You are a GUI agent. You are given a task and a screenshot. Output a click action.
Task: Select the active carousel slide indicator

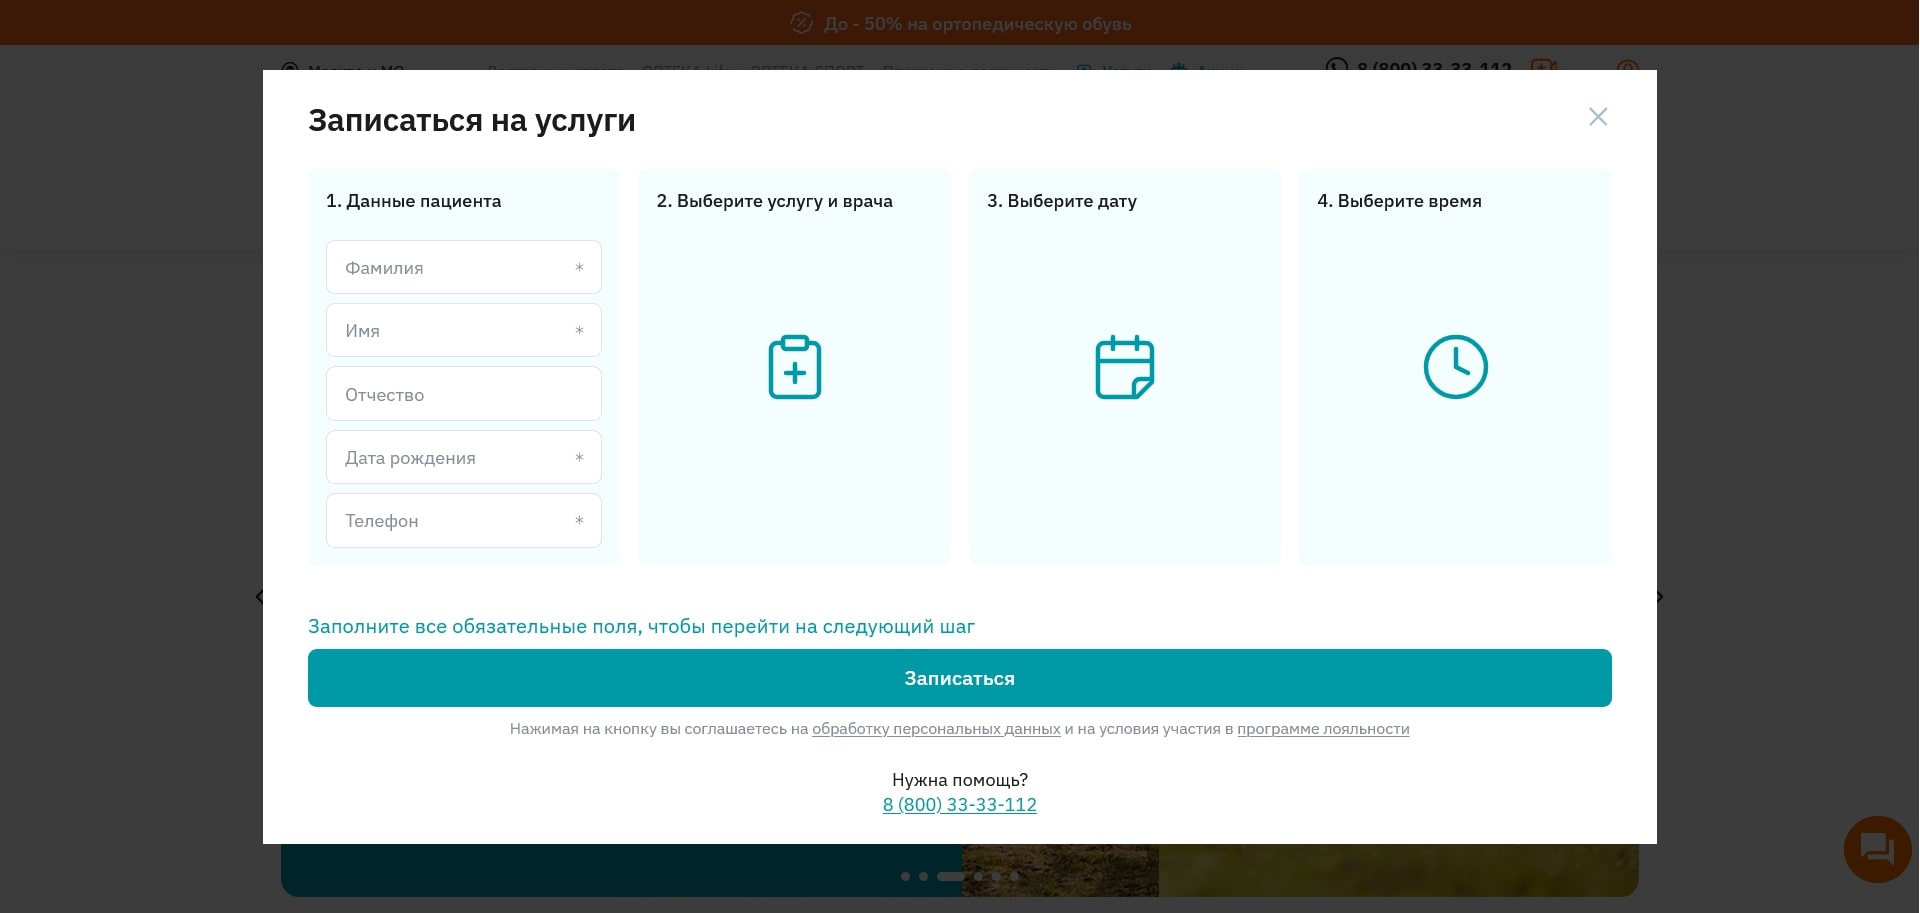(x=952, y=876)
